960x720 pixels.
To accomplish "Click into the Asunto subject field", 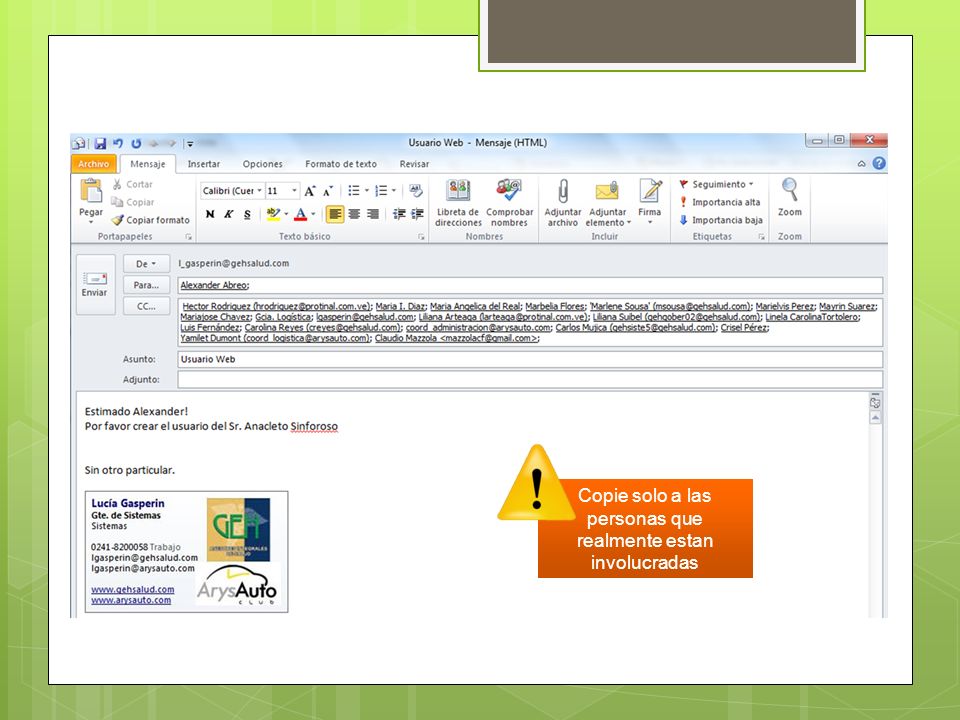I will point(530,359).
